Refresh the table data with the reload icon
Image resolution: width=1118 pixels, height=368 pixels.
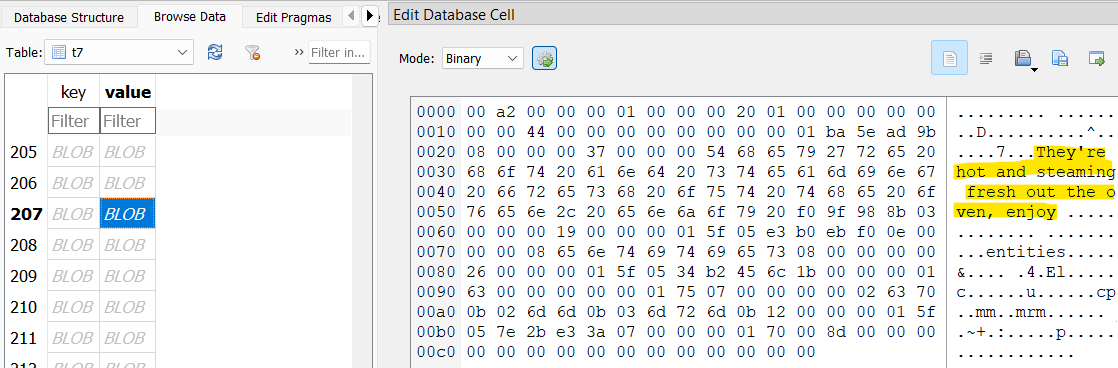coord(215,52)
